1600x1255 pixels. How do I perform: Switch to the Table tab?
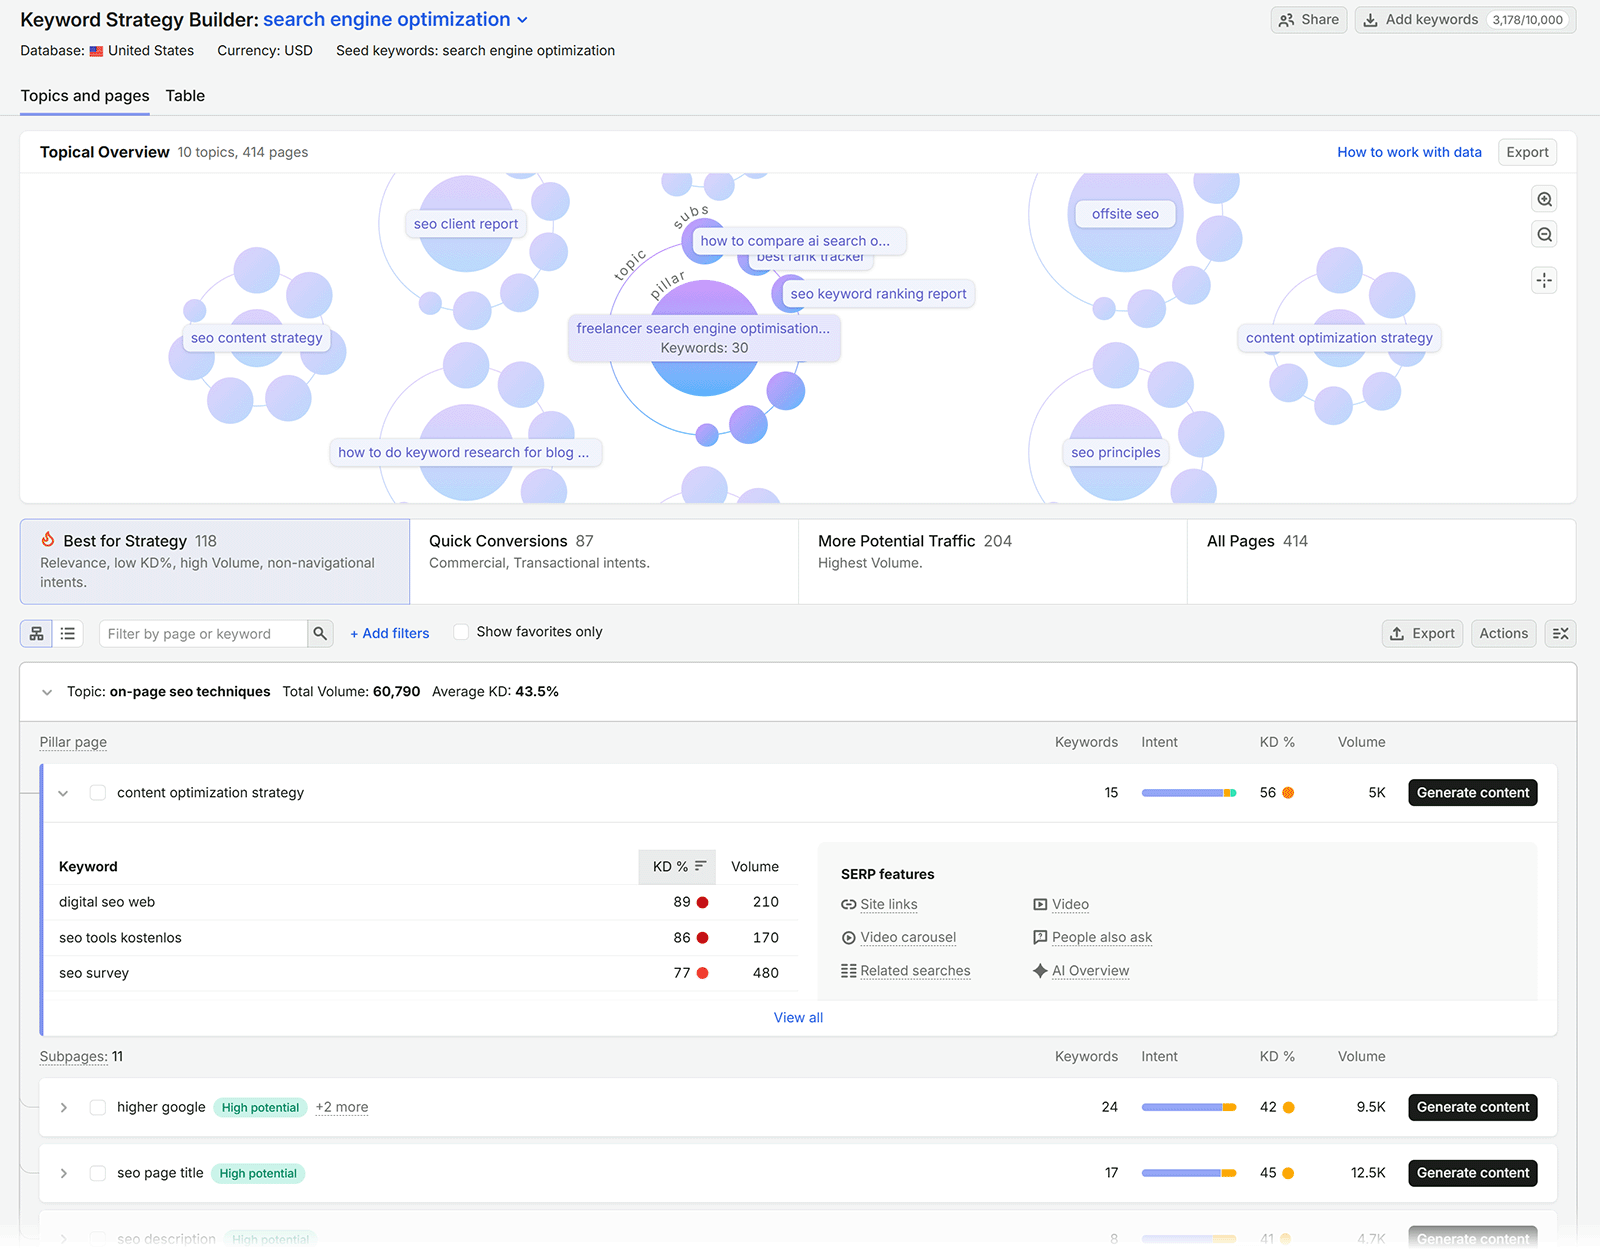click(185, 96)
